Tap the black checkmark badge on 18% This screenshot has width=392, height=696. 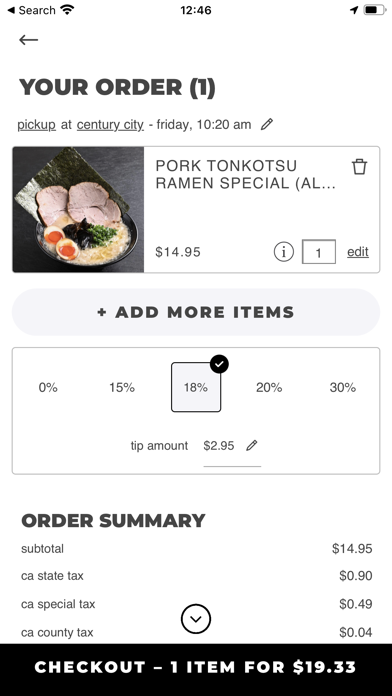pos(219,364)
